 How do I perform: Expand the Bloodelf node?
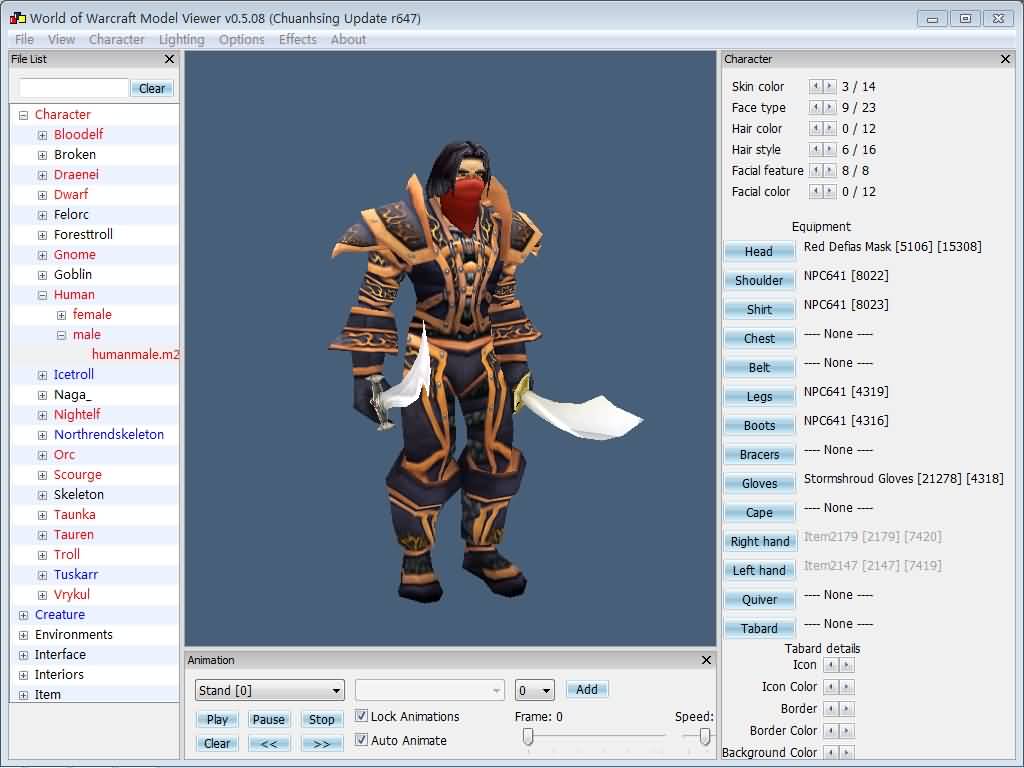[42, 135]
